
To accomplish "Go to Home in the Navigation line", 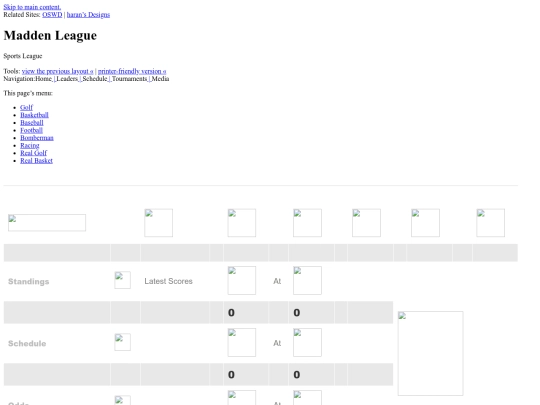I will pos(43,79).
